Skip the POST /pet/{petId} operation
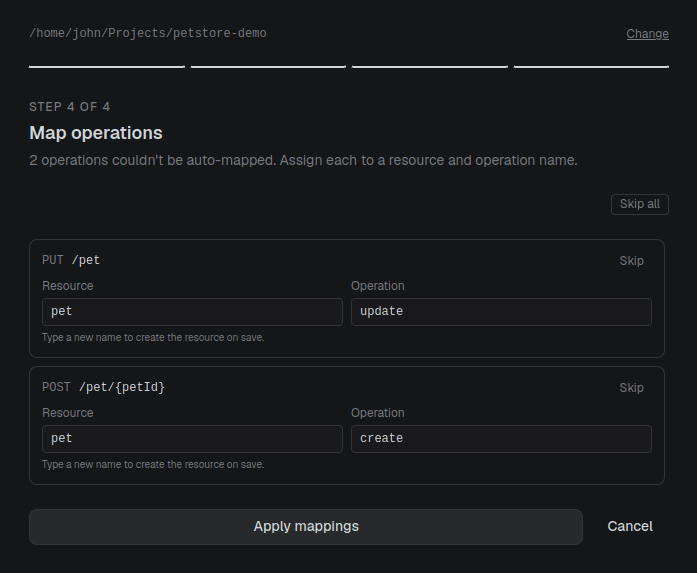 pyautogui.click(x=631, y=388)
